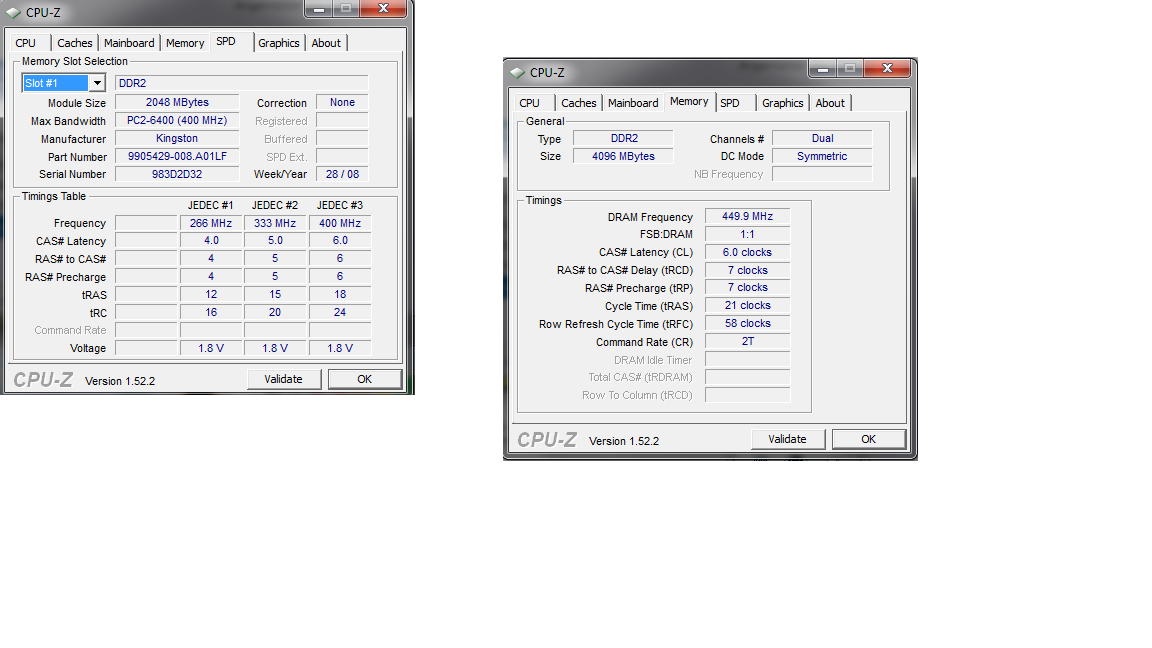Click Module Size value 2048 MBytes
1152x648 pixels.
[x=177, y=102]
